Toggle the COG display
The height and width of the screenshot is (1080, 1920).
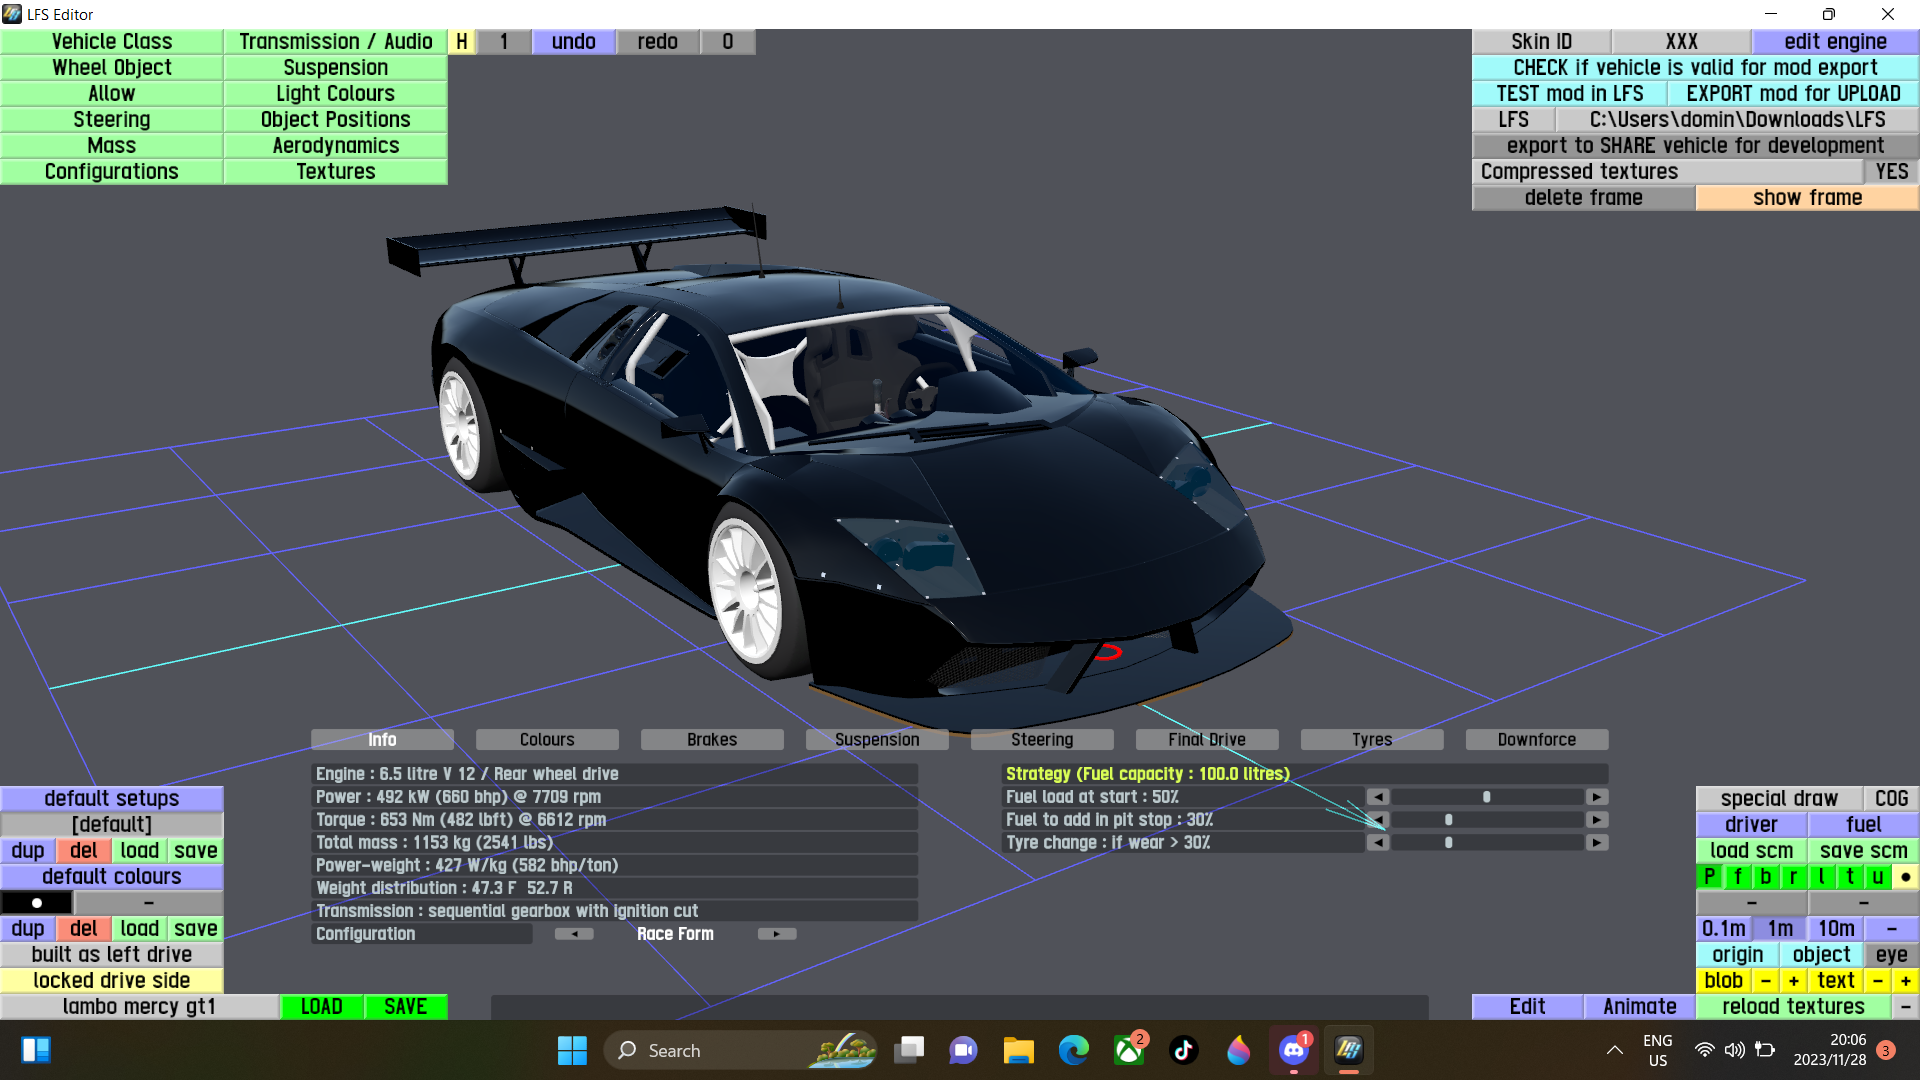(1890, 799)
